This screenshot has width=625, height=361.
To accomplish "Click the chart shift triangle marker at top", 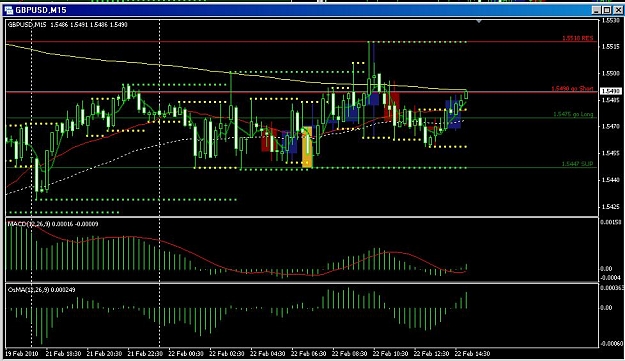I will [x=479, y=21].
